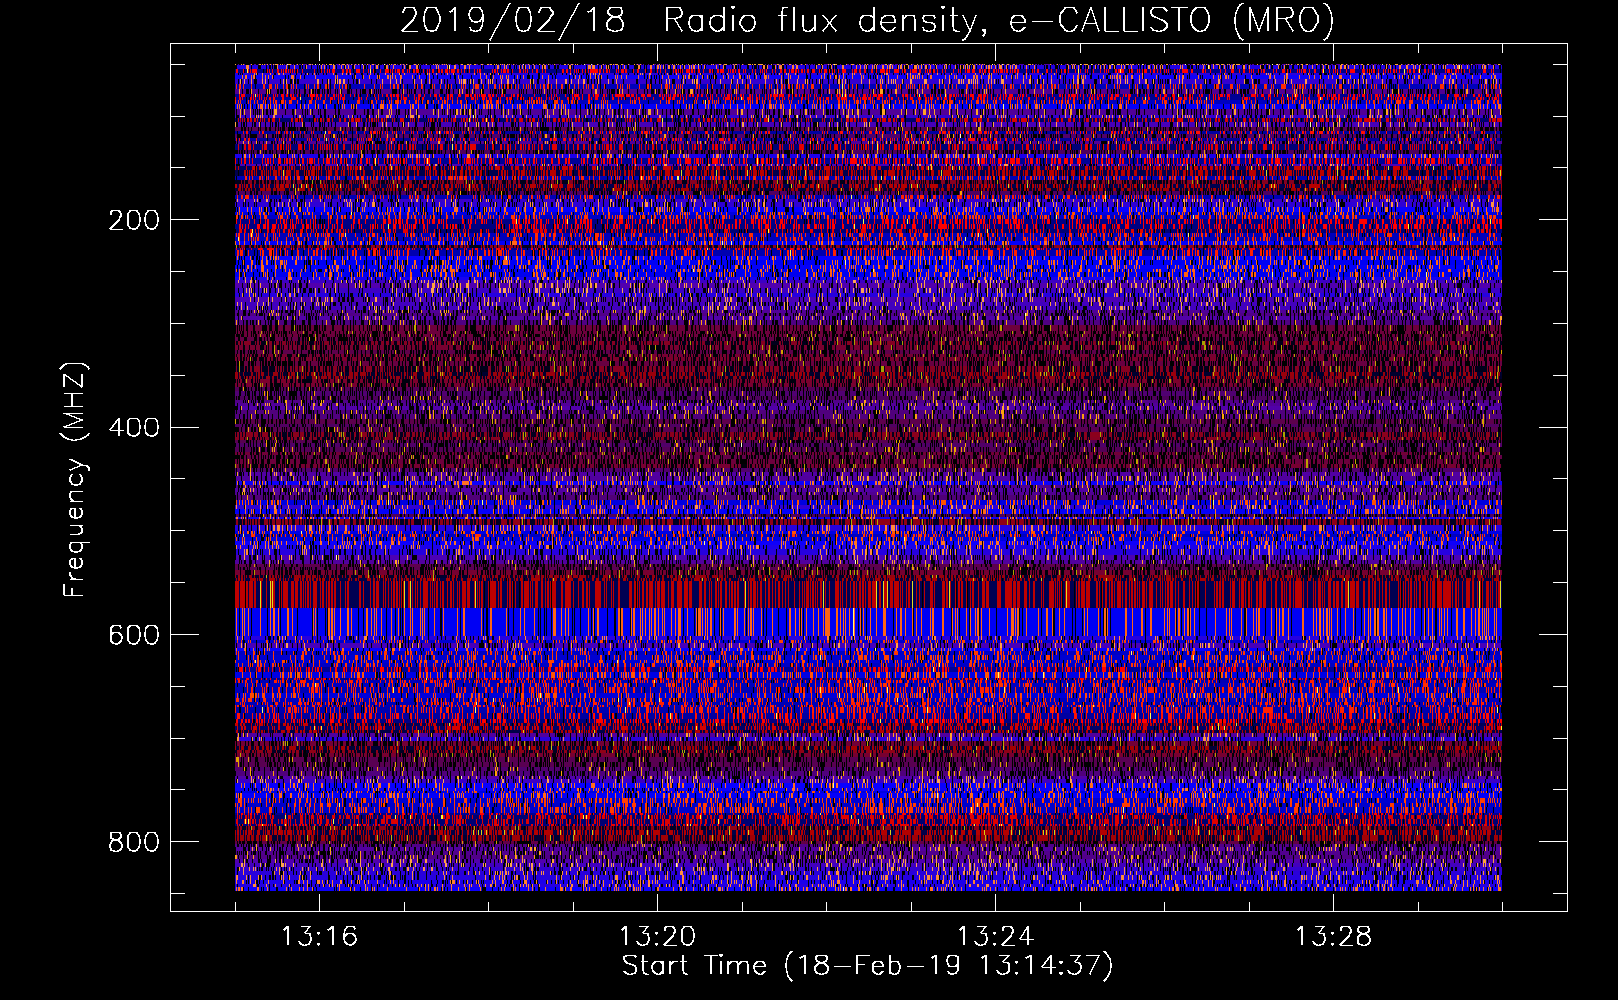Image resolution: width=1618 pixels, height=1000 pixels.
Task: Click the 200 frequency axis label
Action: pyautogui.click(x=133, y=220)
